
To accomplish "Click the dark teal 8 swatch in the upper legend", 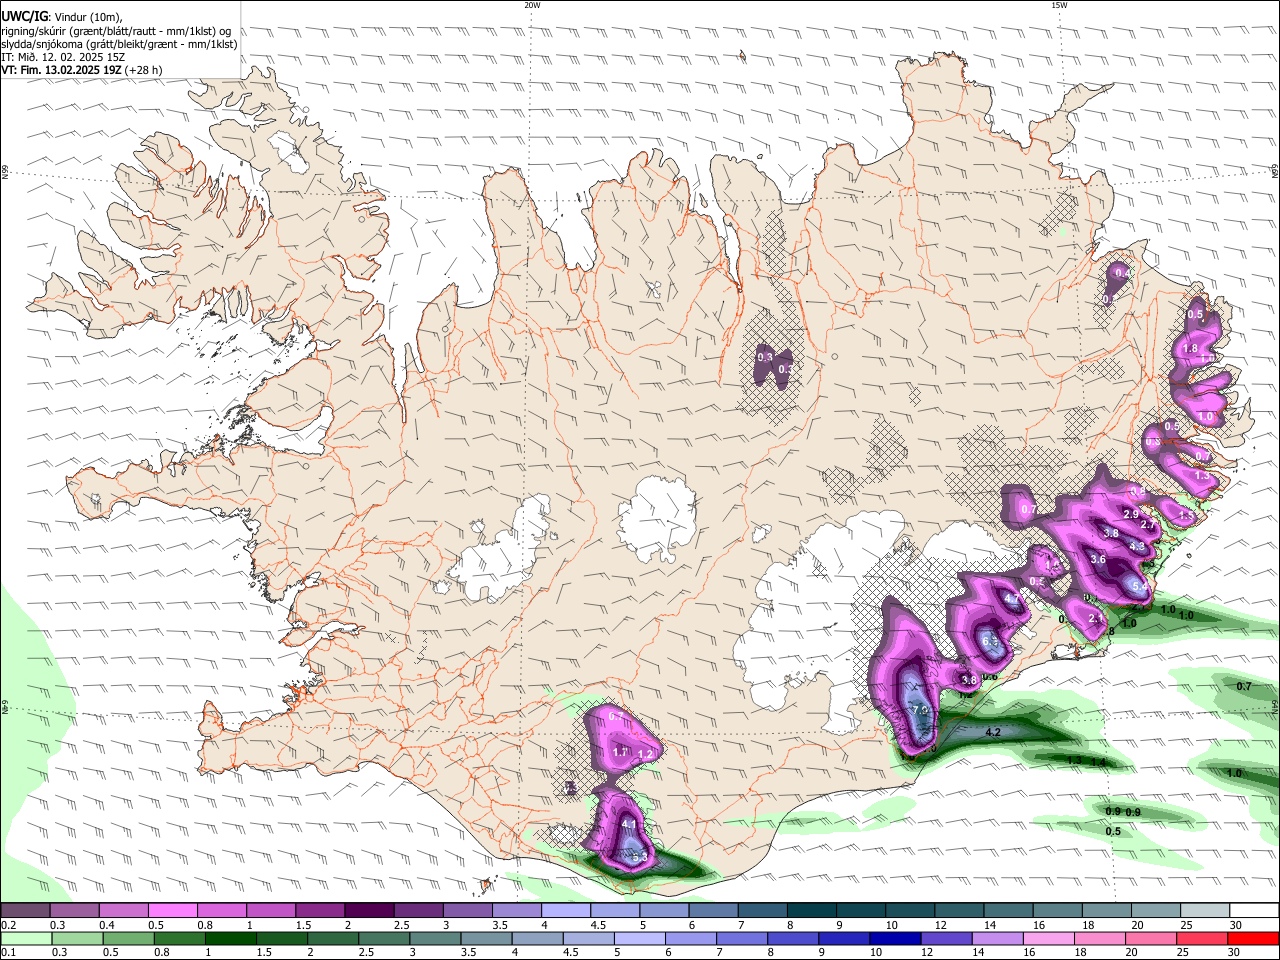I will pos(812,911).
